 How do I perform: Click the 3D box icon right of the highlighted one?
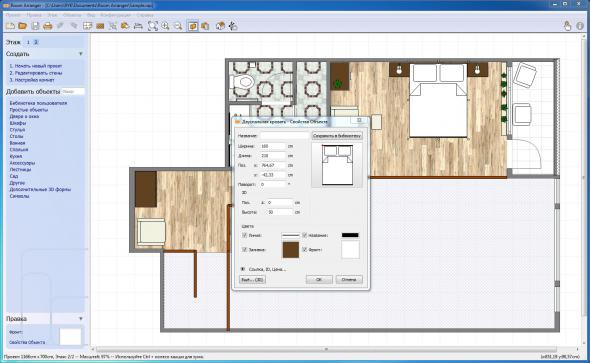point(205,26)
